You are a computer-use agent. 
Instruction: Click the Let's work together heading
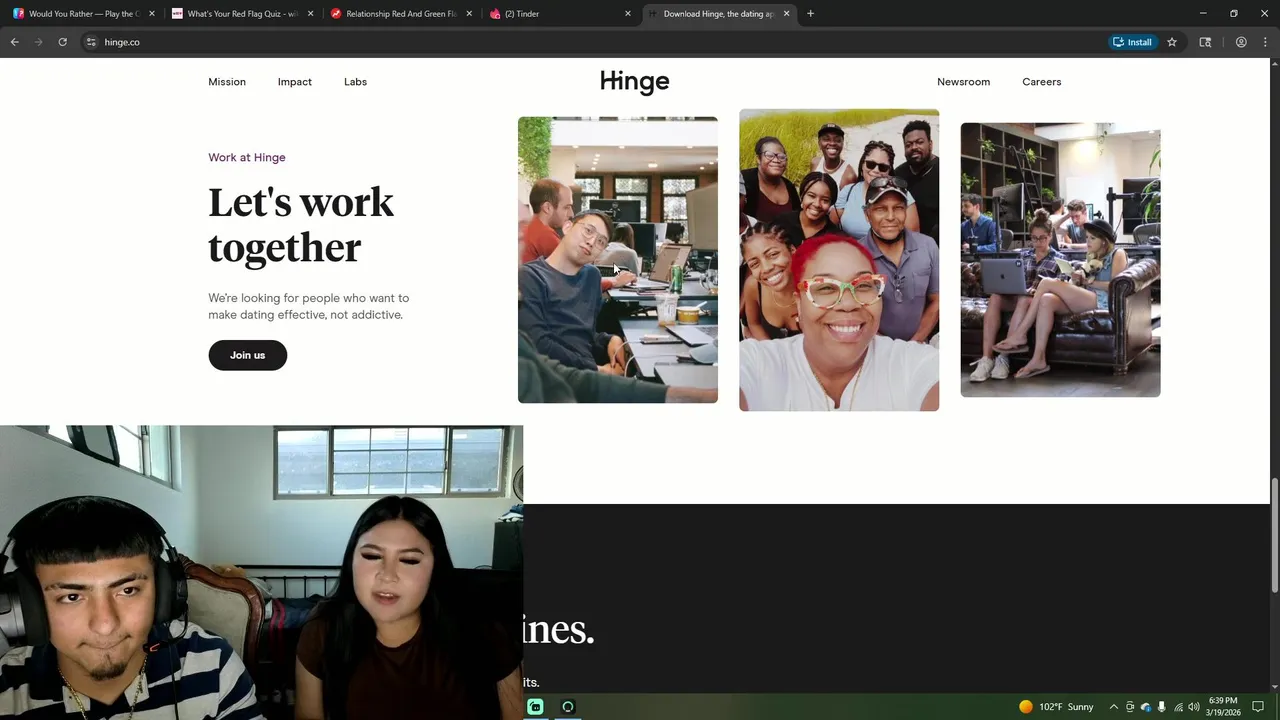click(300, 225)
